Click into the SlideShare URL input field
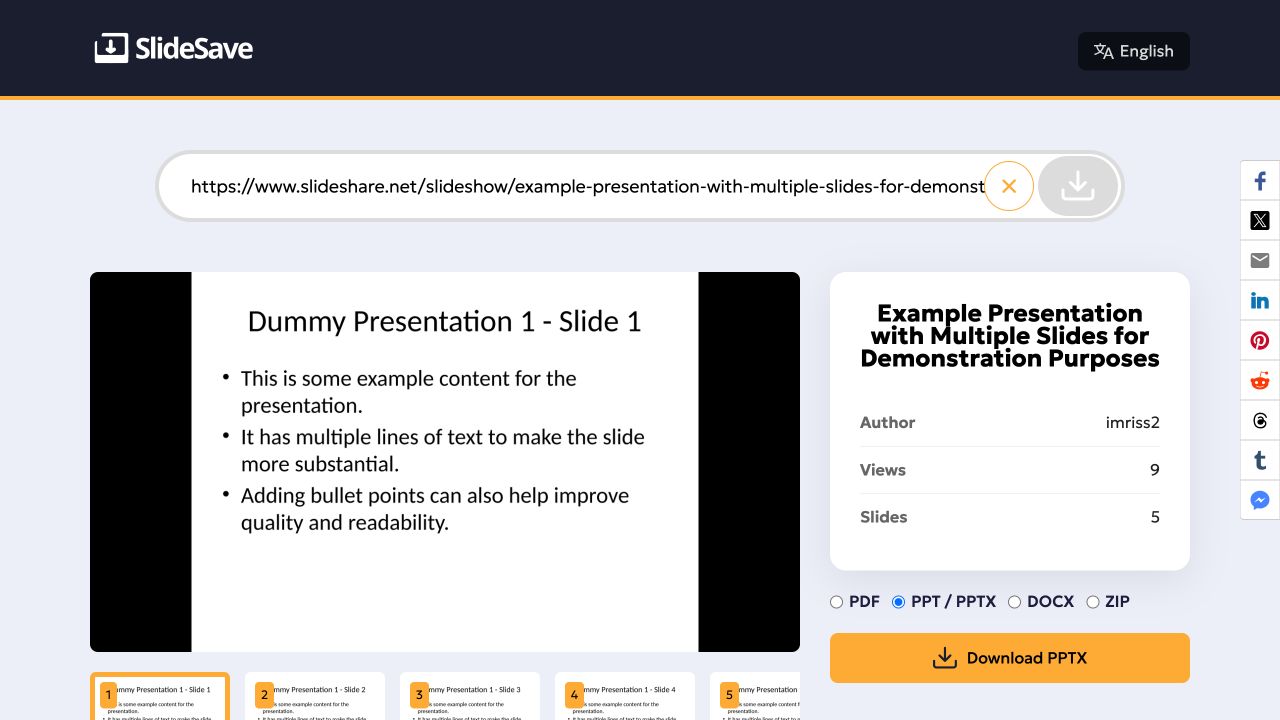This screenshot has width=1280, height=720. click(587, 186)
